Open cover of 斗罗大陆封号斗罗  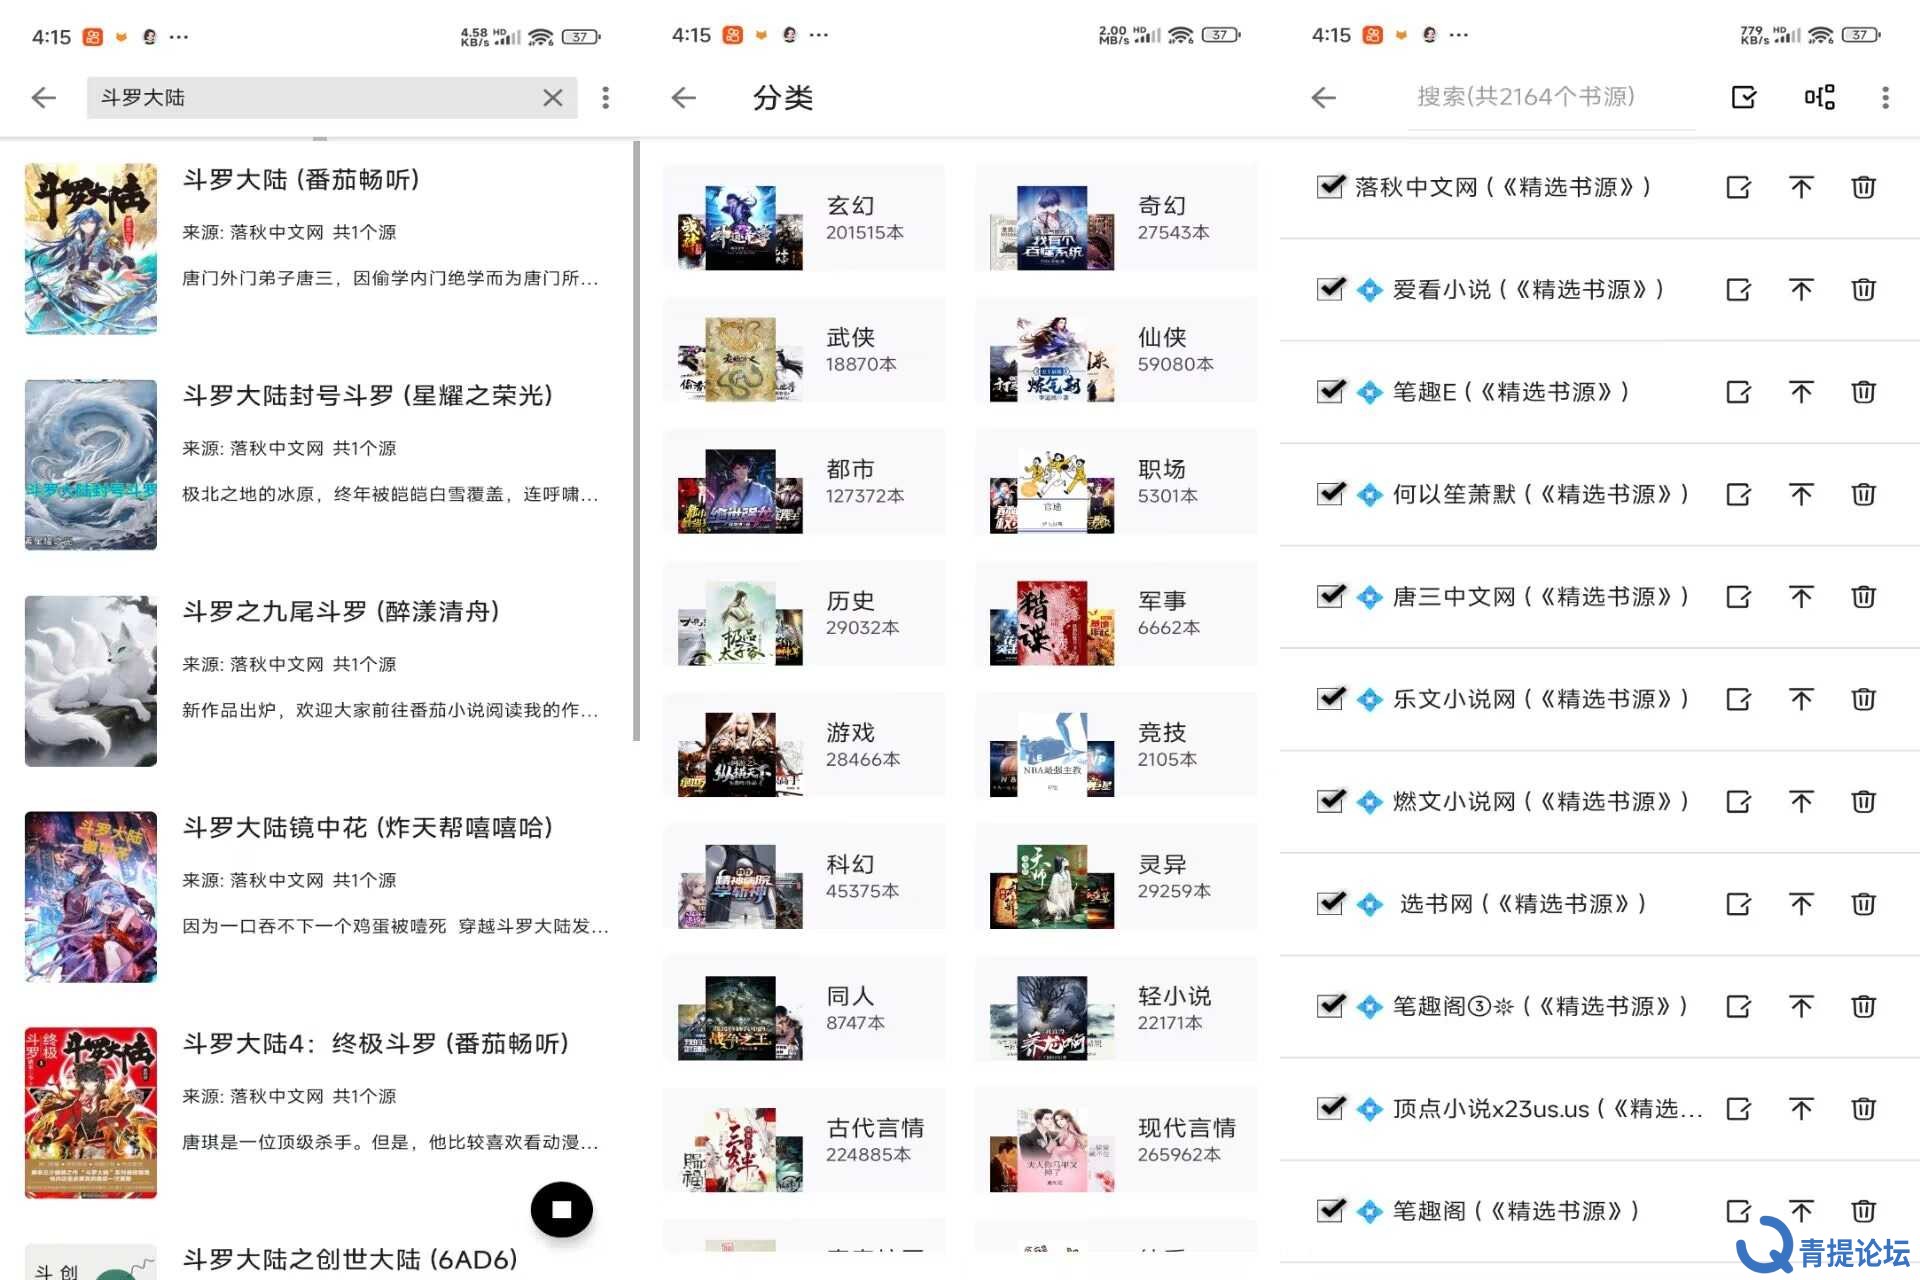(91, 465)
